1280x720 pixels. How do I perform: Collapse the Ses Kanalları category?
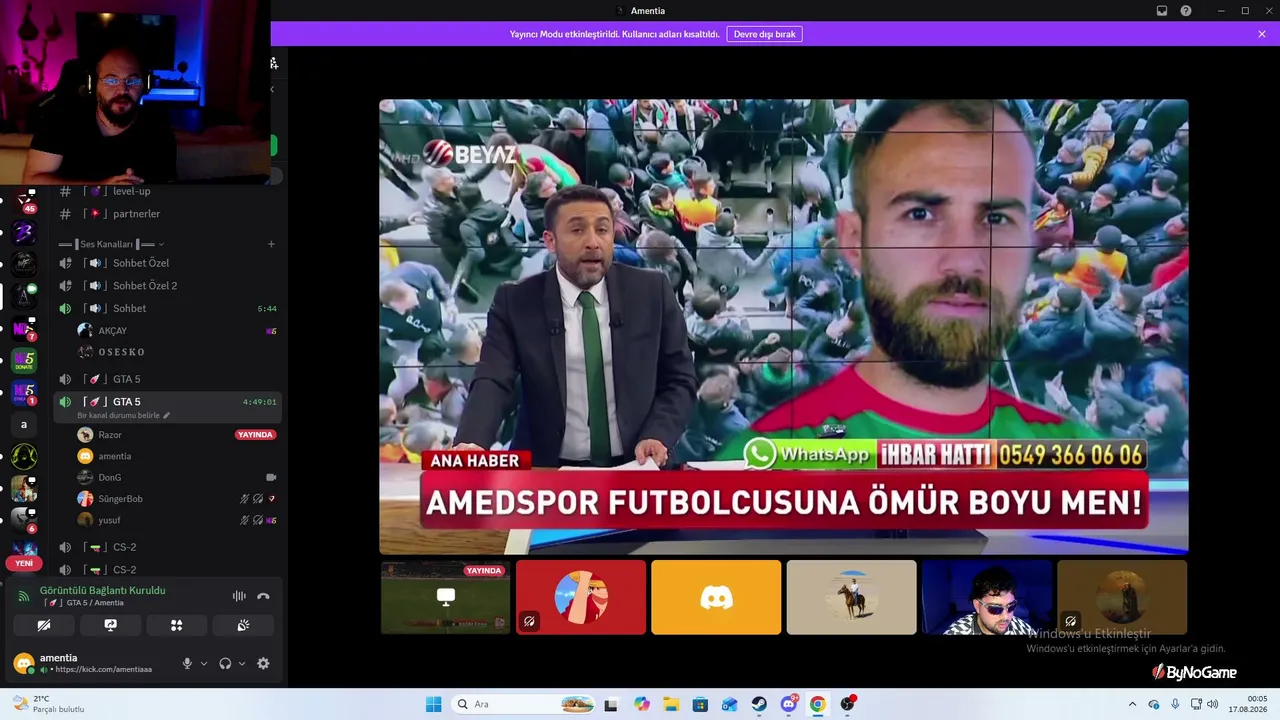[111, 244]
